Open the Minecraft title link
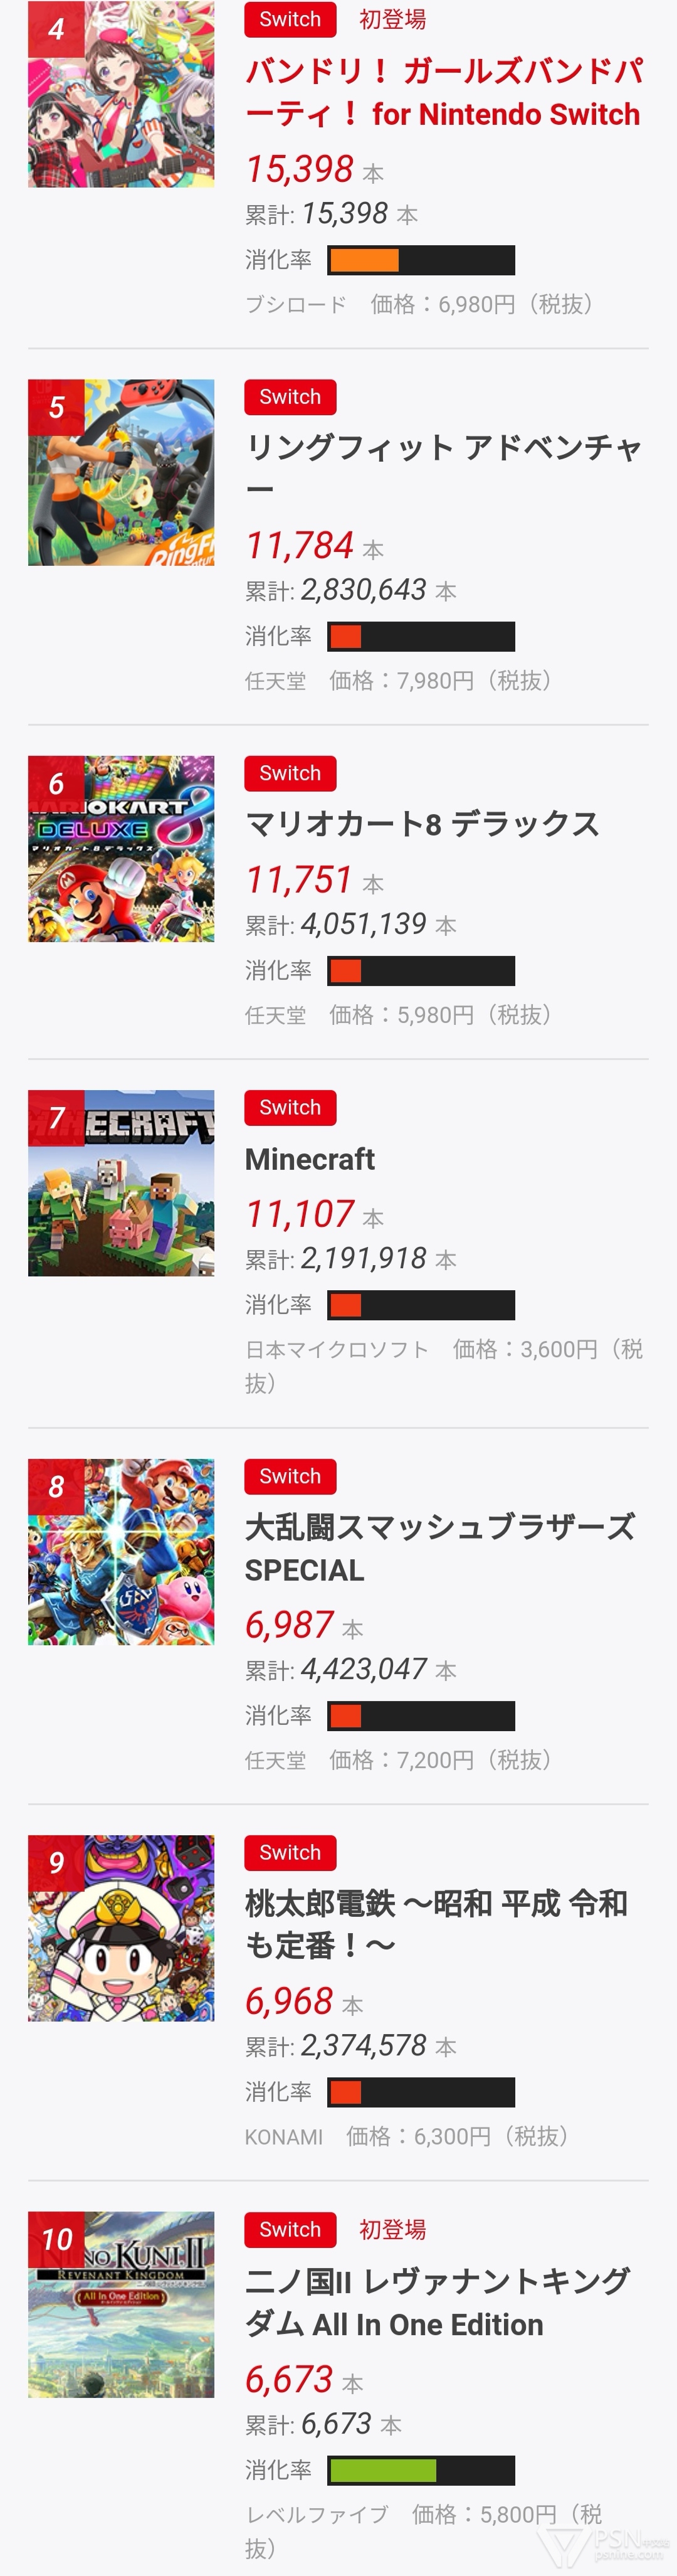677x2576 pixels. tap(310, 1158)
